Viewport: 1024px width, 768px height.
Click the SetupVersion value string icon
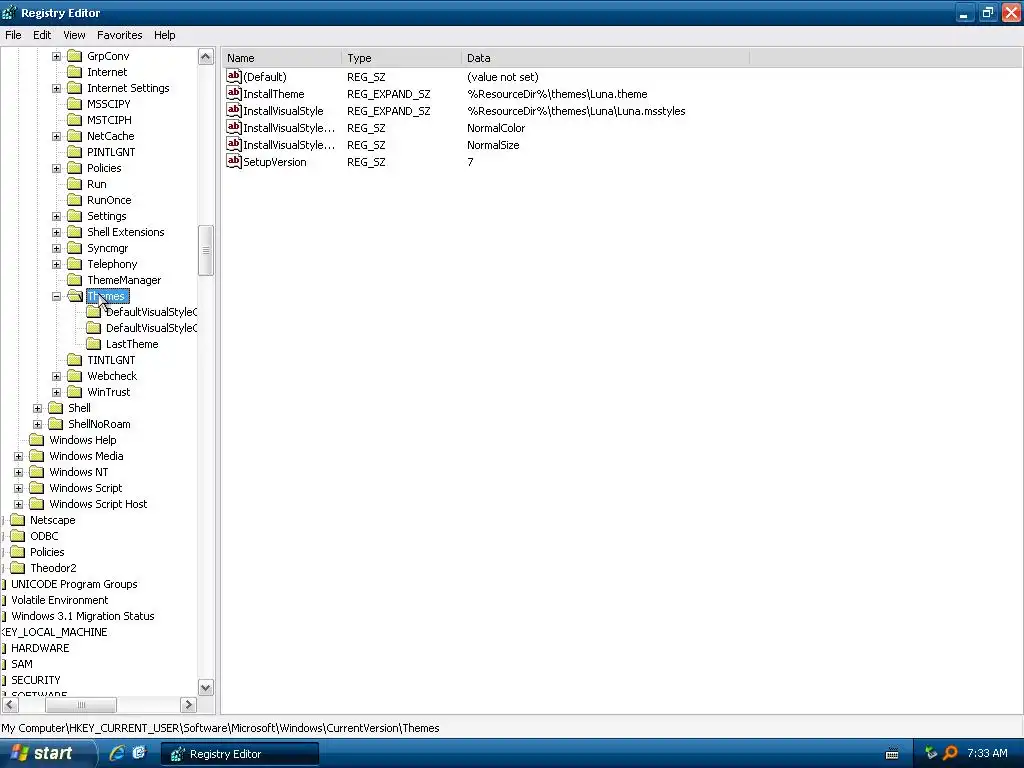pyautogui.click(x=234, y=161)
